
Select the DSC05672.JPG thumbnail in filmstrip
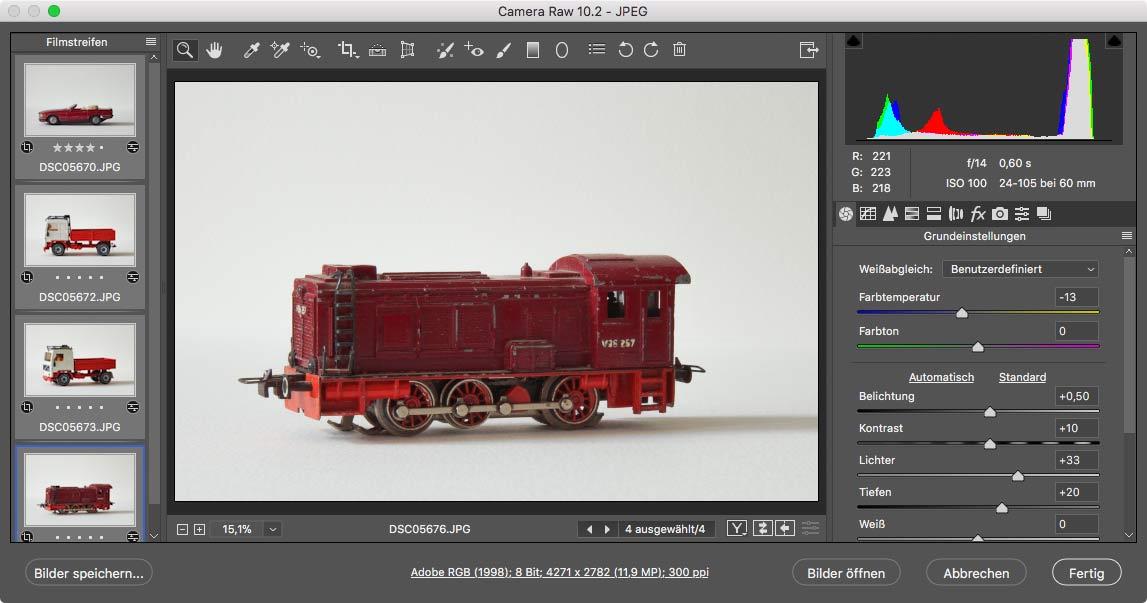80,230
